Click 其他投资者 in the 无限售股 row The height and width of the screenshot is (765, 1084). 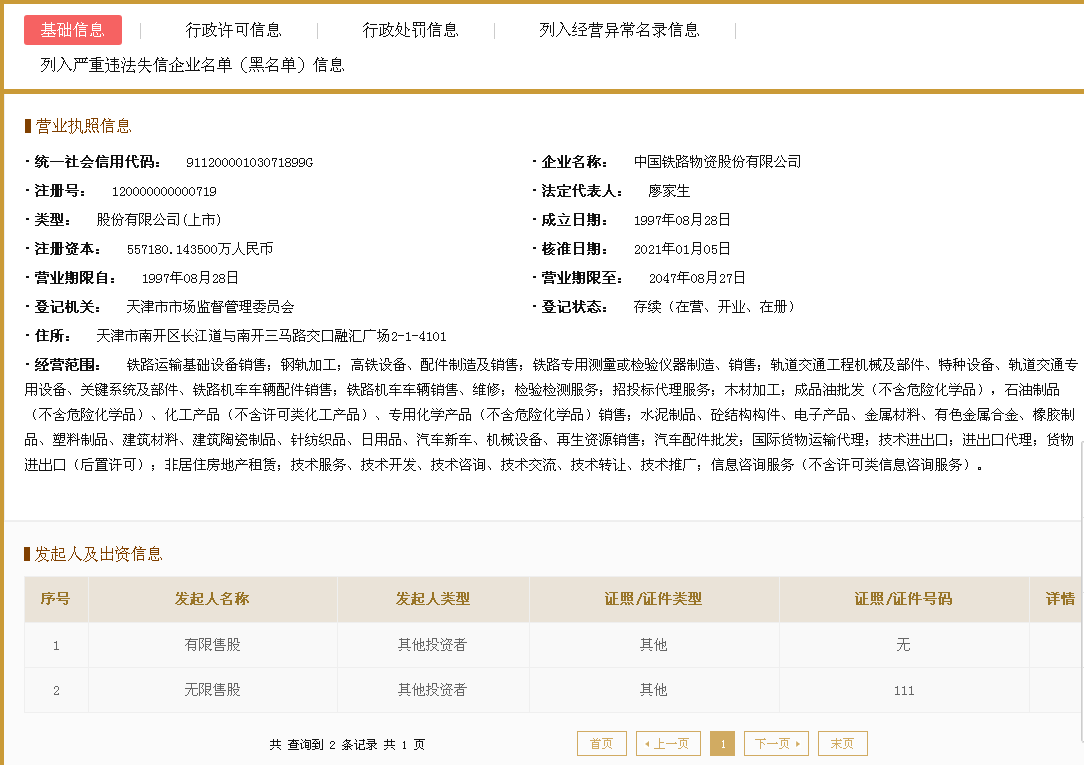tap(433, 690)
